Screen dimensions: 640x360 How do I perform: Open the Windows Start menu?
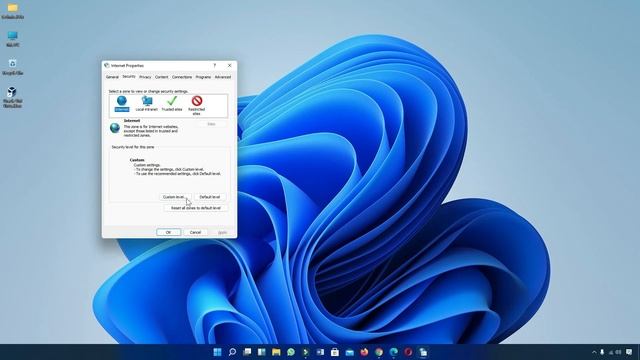pyautogui.click(x=218, y=352)
